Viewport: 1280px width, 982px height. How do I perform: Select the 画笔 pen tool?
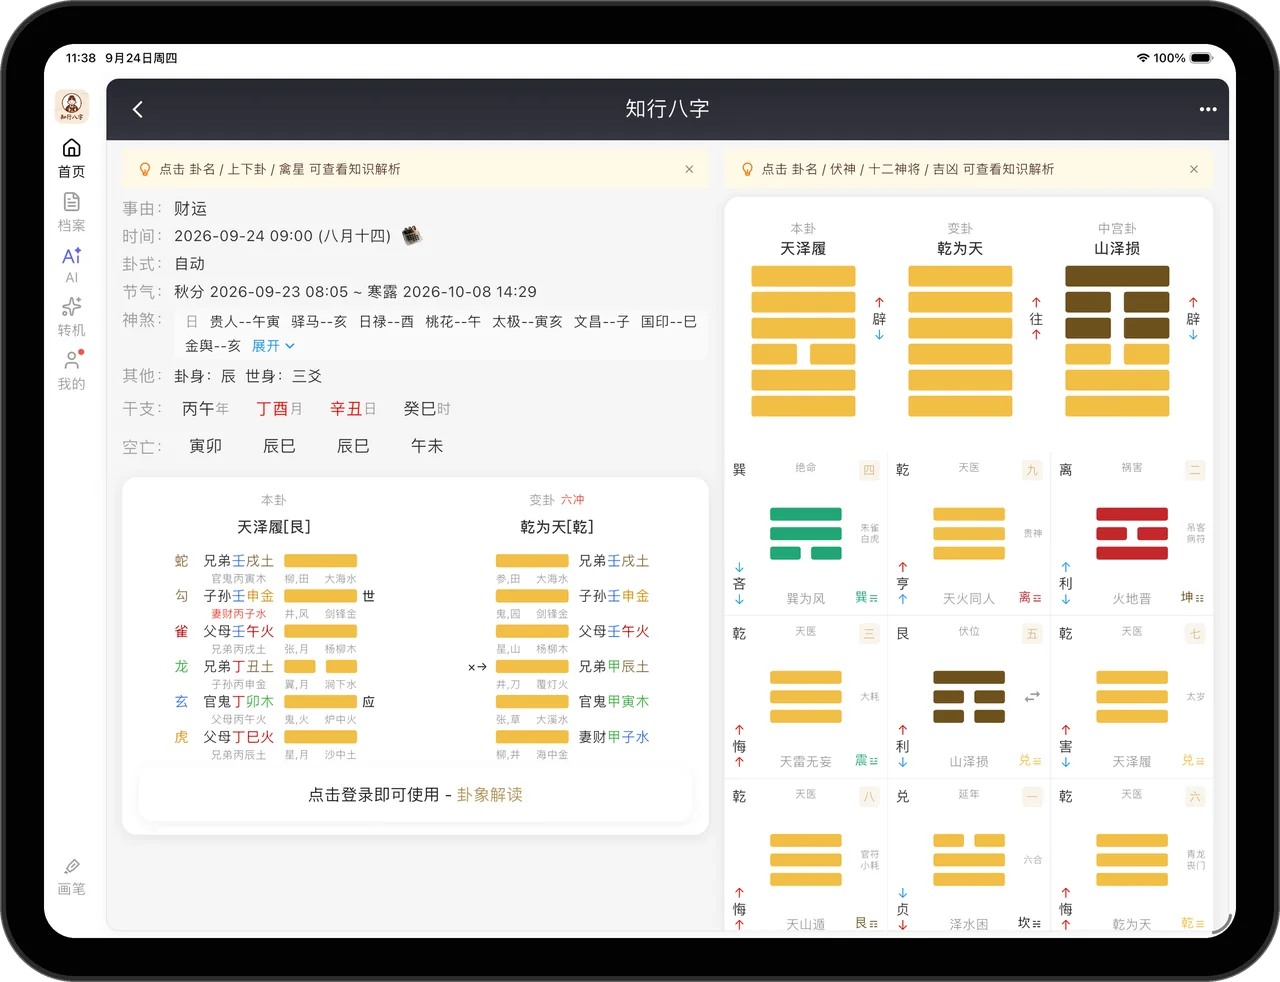pyautogui.click(x=71, y=877)
